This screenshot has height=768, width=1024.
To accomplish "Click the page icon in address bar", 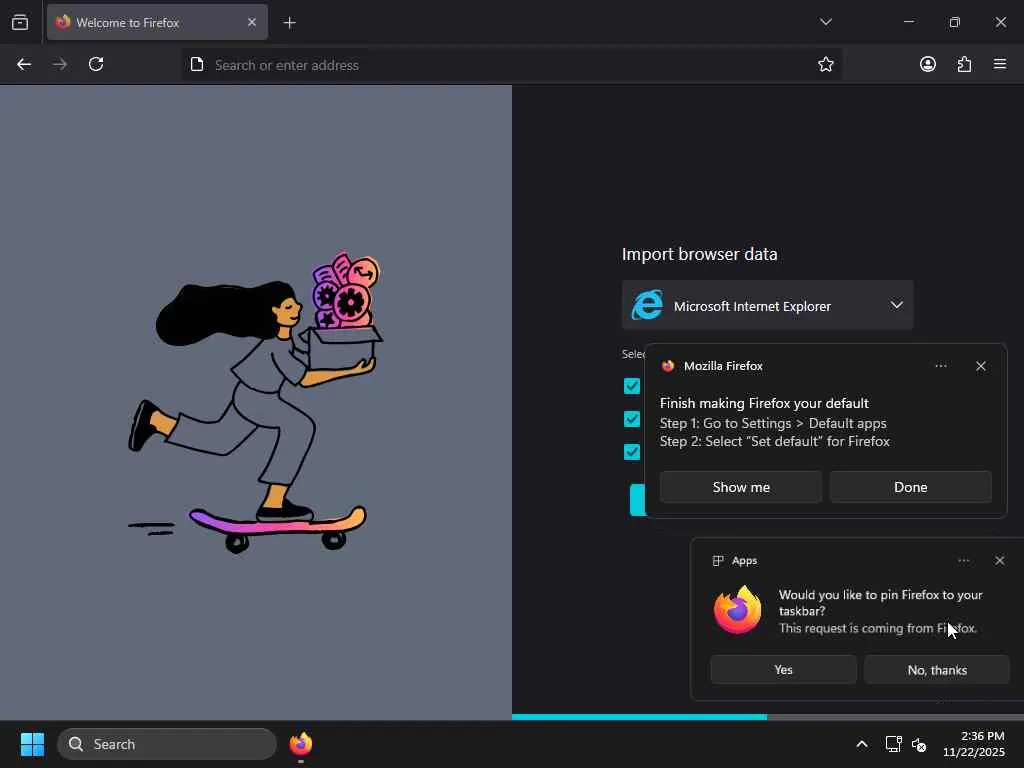I will (197, 64).
